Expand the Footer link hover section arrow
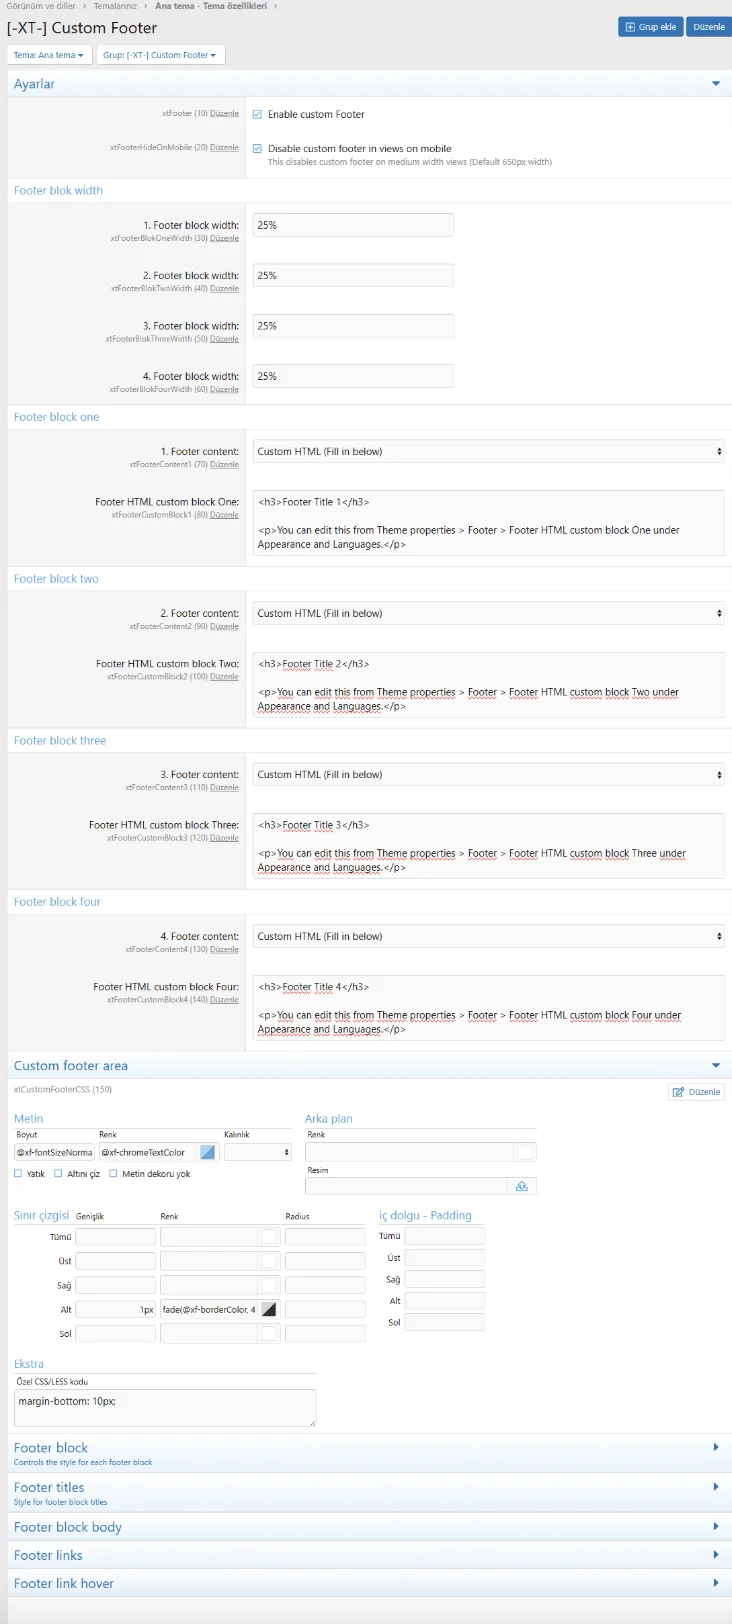This screenshot has height=1624, width=732. point(715,1583)
